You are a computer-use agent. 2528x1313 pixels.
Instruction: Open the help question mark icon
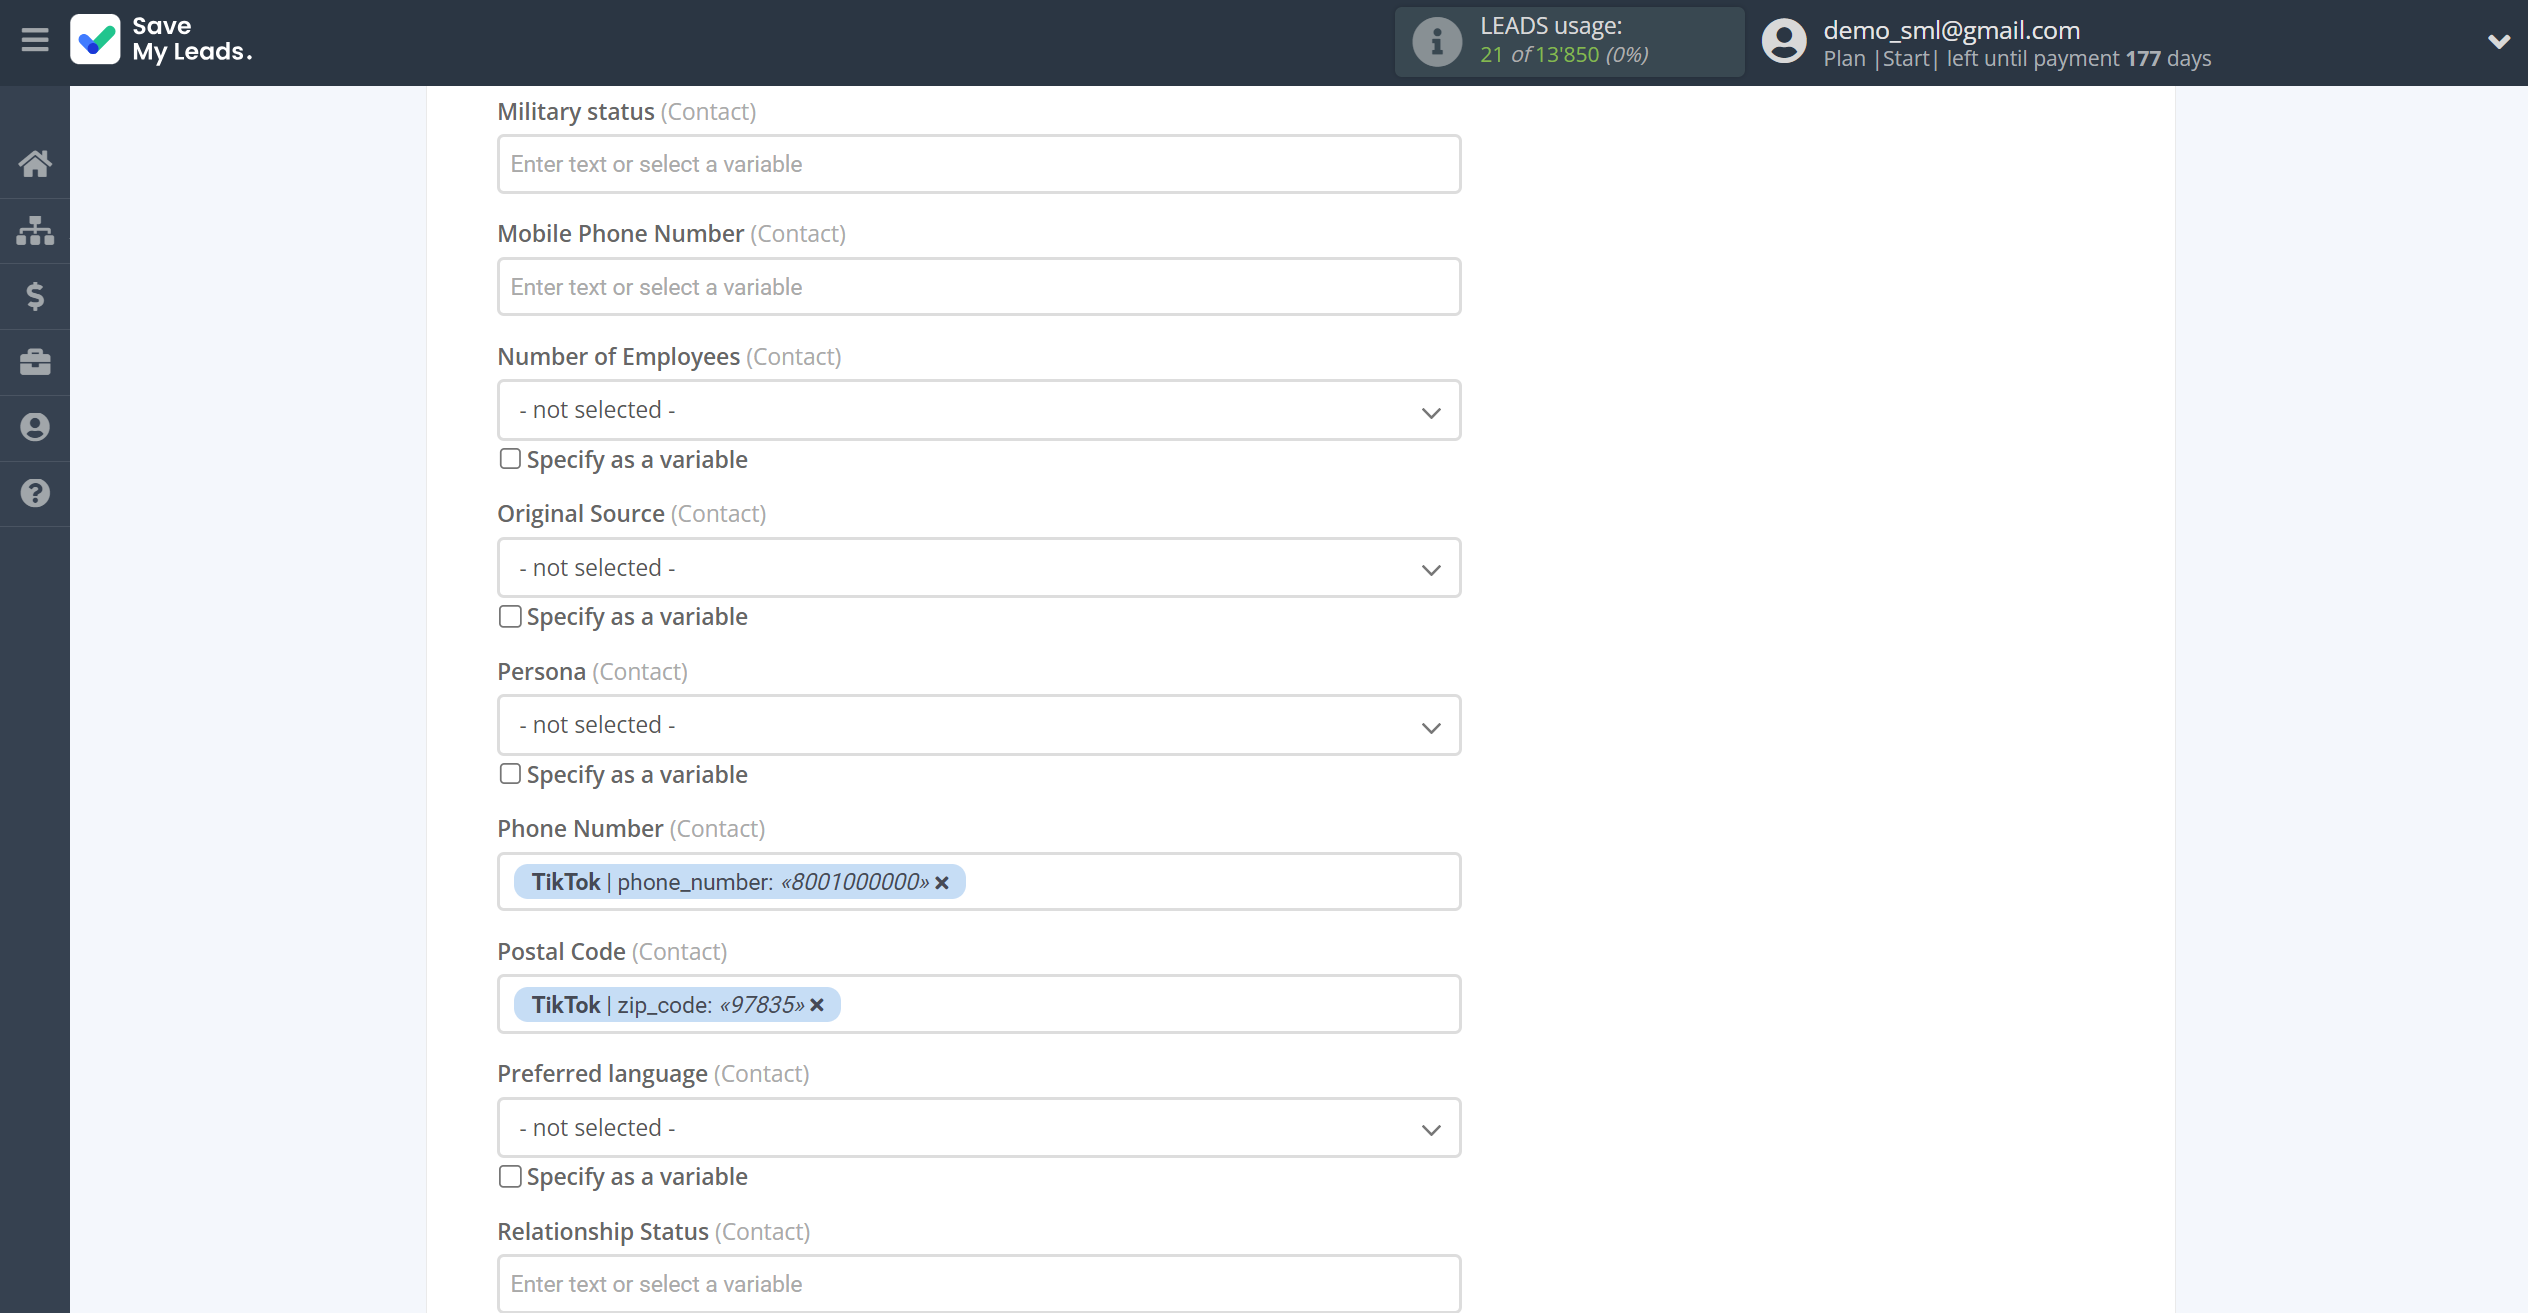tap(35, 493)
